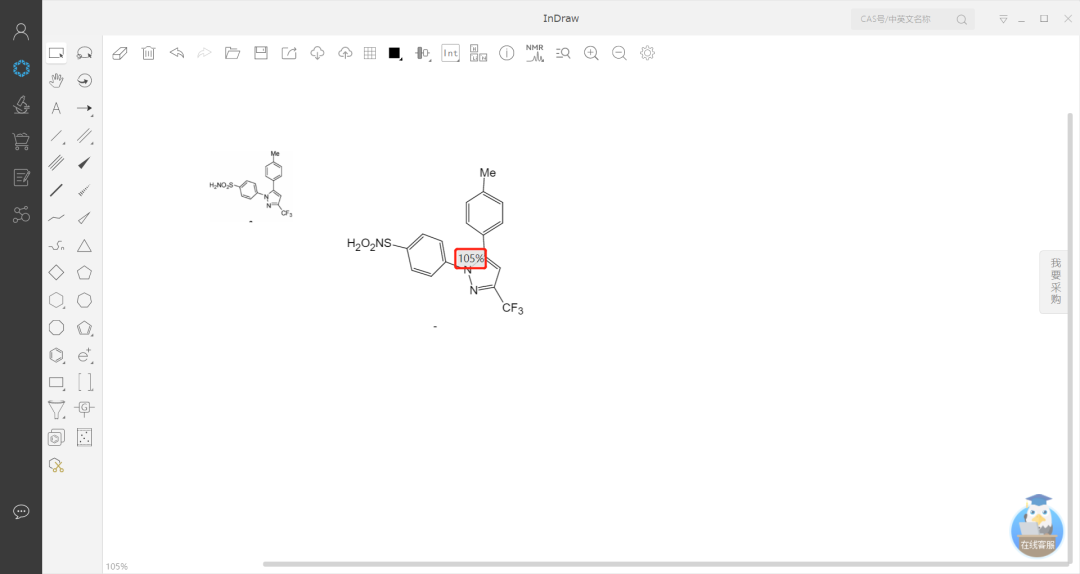Expand the arrow tool options

(85, 108)
